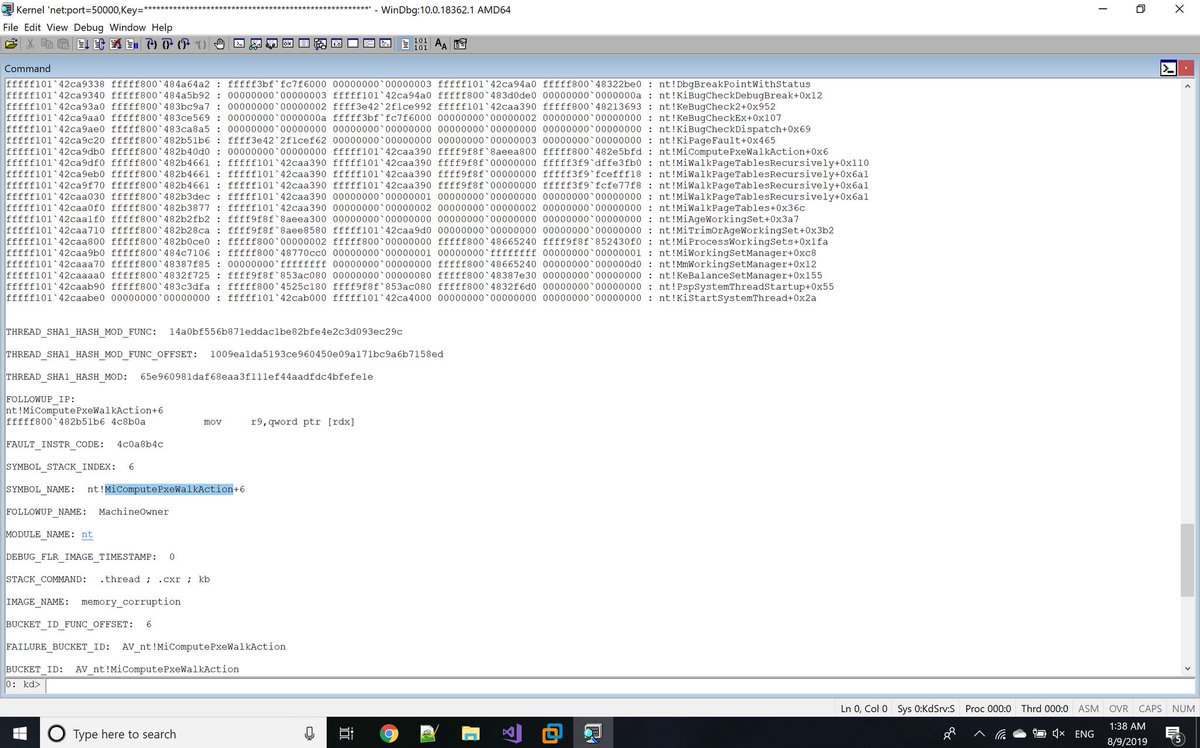Click the Windows Start button
The width and height of the screenshot is (1200, 748).
[20, 733]
